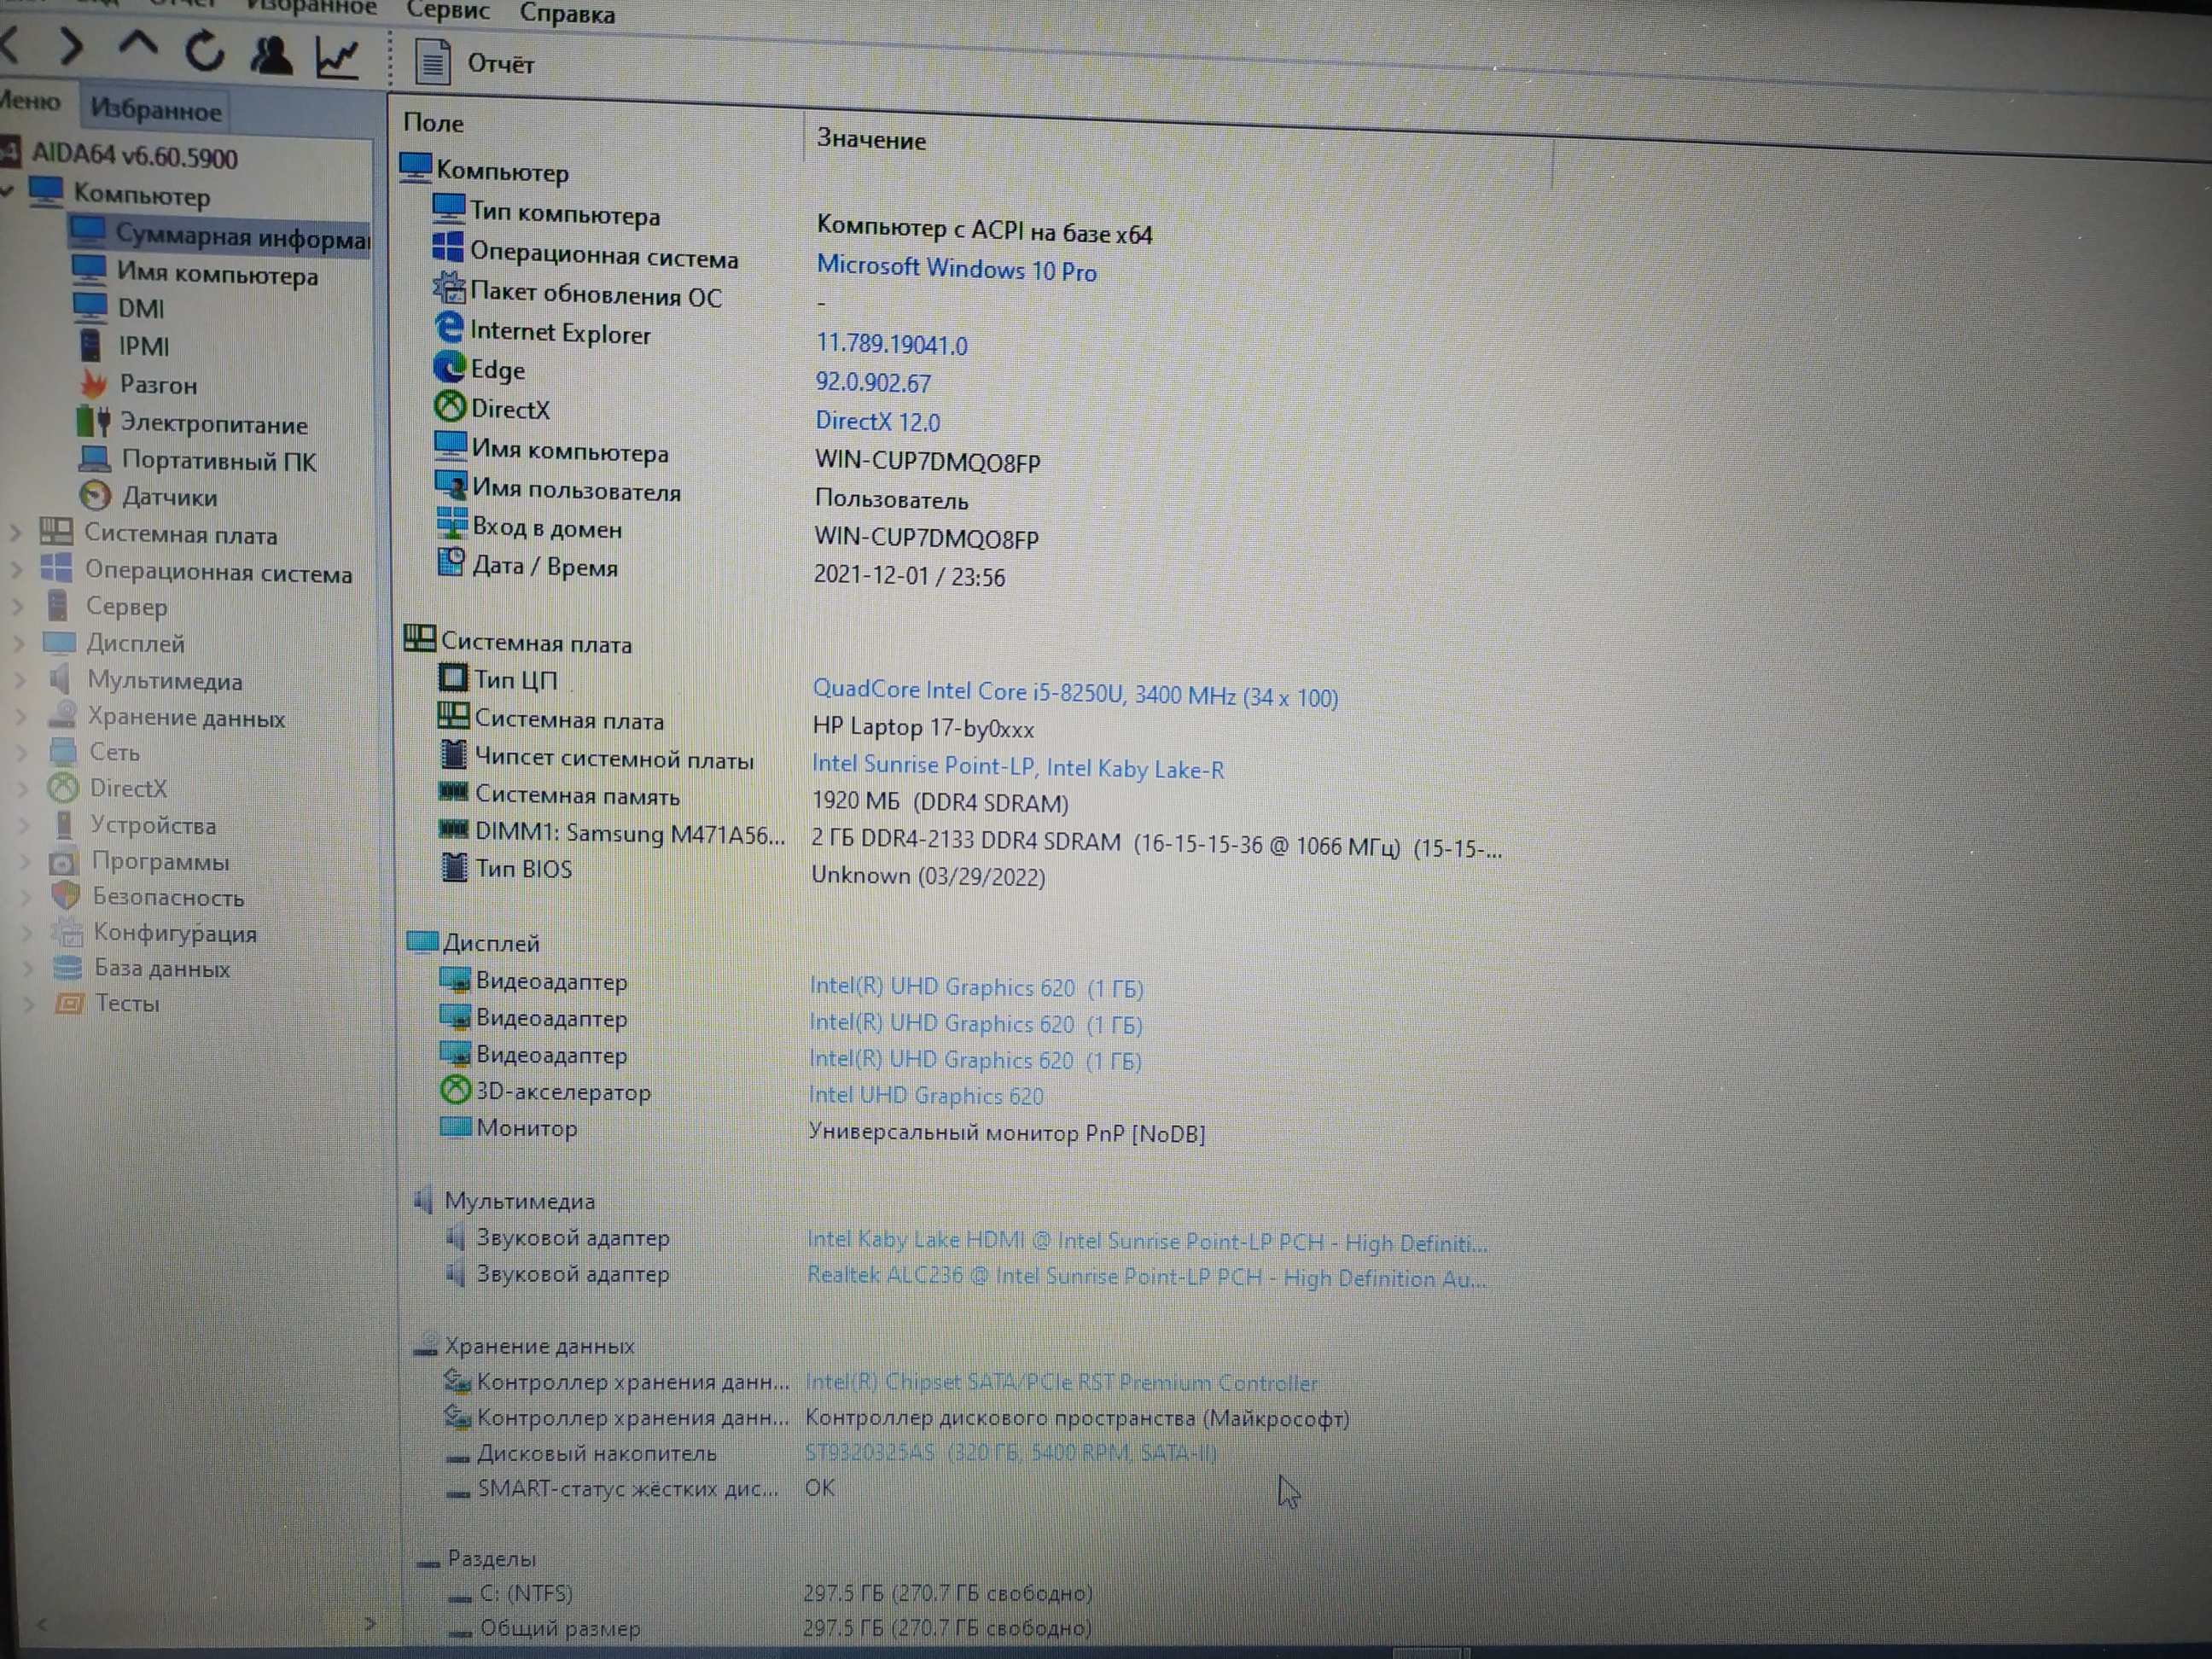The width and height of the screenshot is (2212, 1659).
Task: Expand the Сеть tree node
Action: pos(22,752)
